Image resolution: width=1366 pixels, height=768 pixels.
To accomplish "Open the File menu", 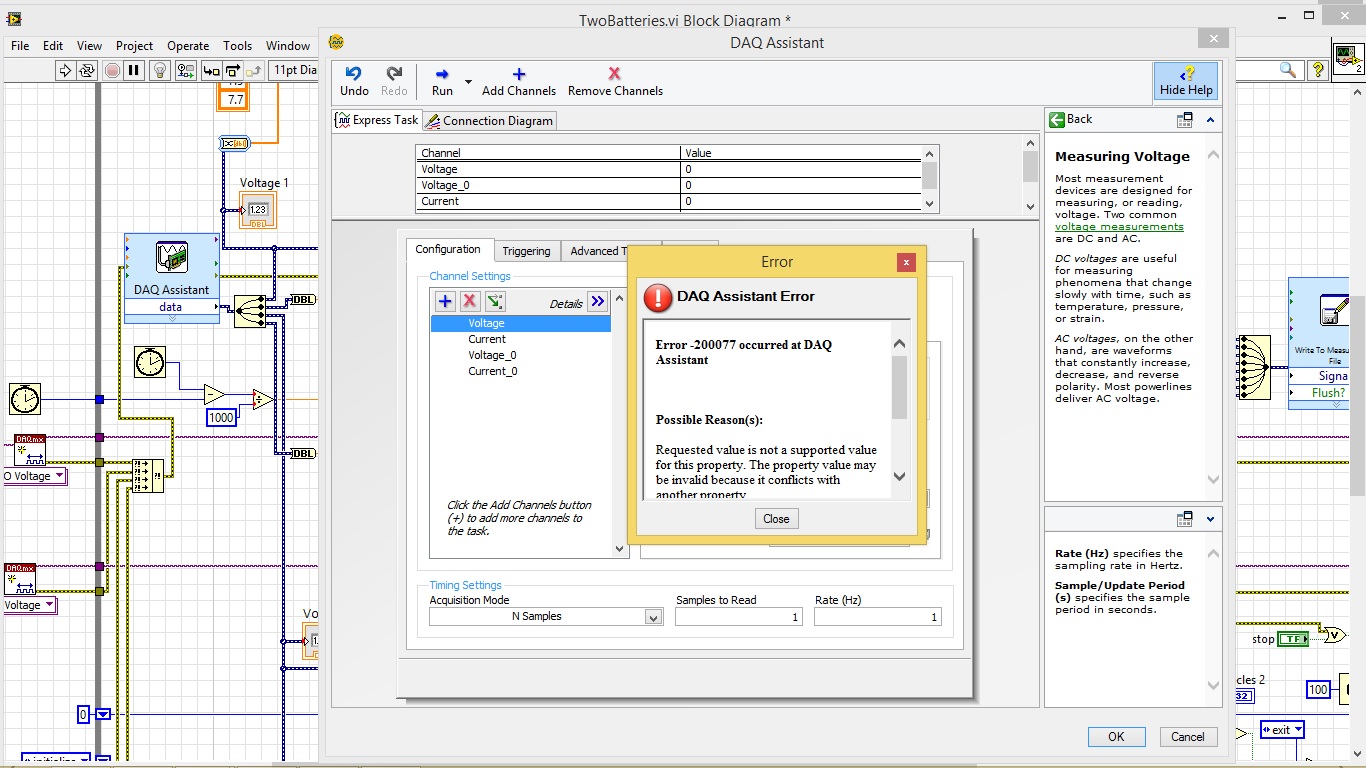I will point(20,45).
